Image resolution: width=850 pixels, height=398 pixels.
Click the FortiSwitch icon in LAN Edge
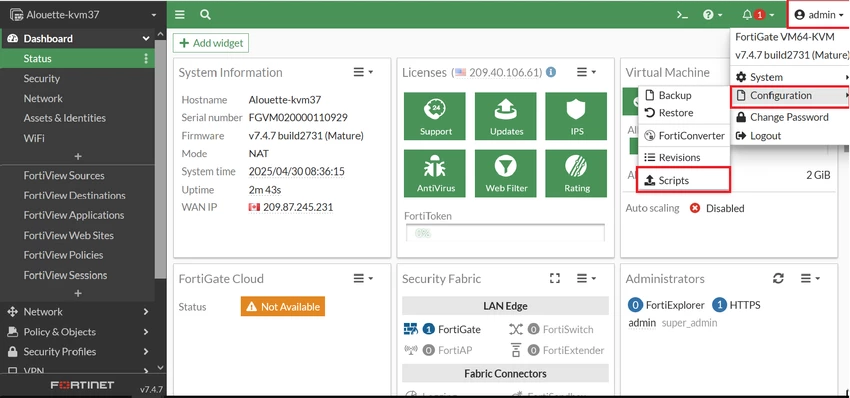[516, 329]
